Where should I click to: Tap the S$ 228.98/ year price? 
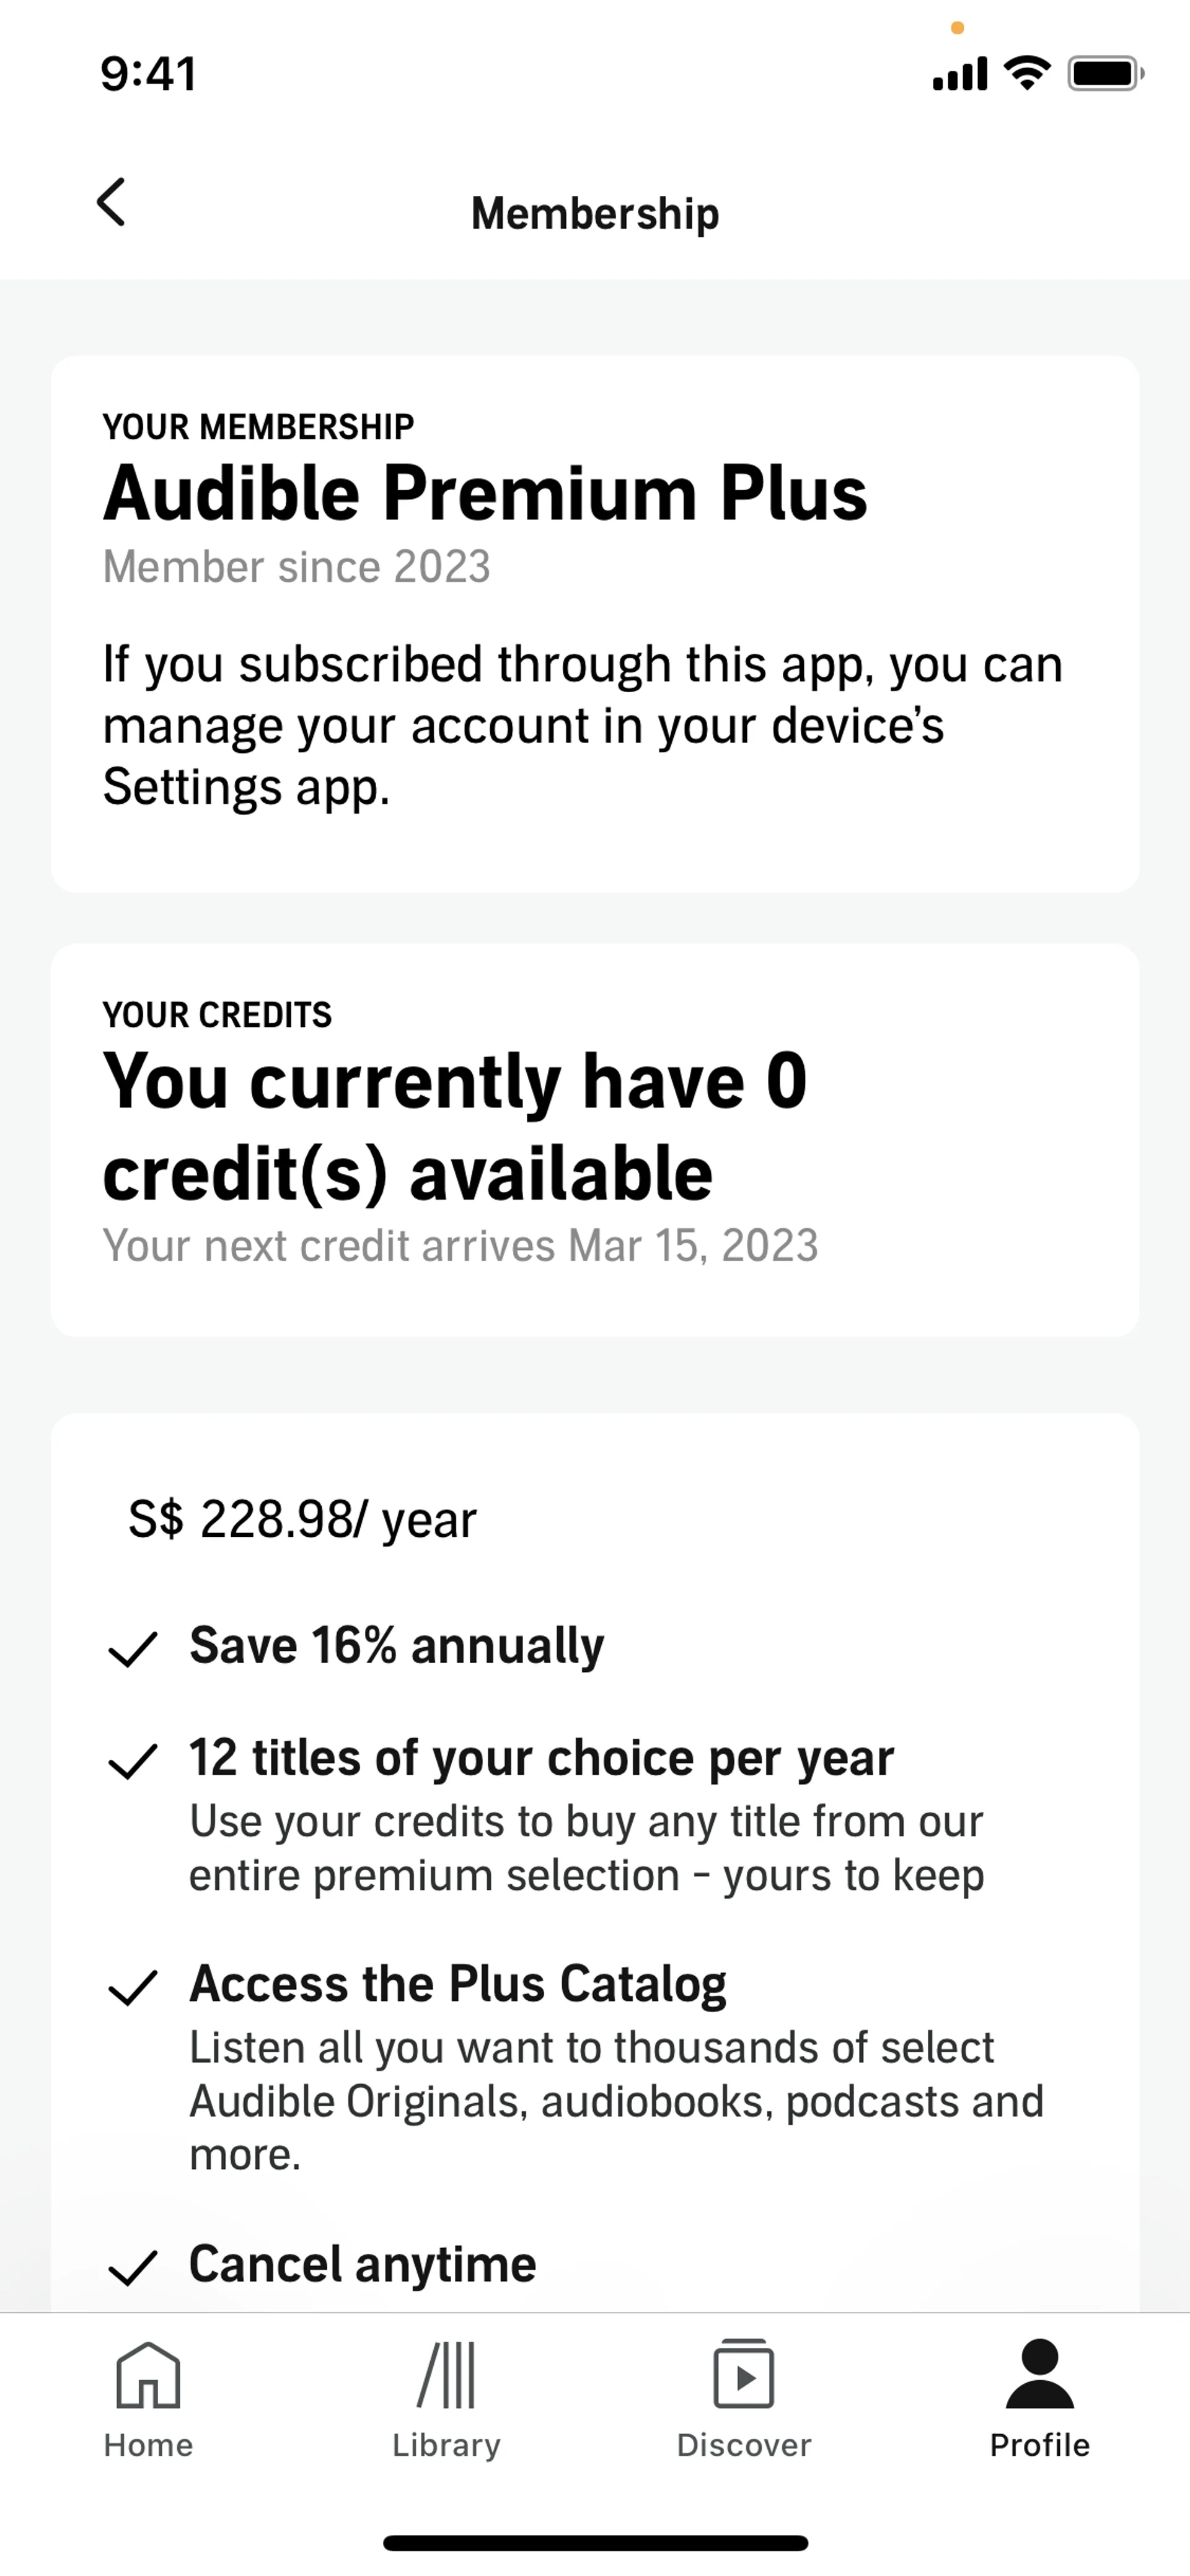[x=302, y=1519]
